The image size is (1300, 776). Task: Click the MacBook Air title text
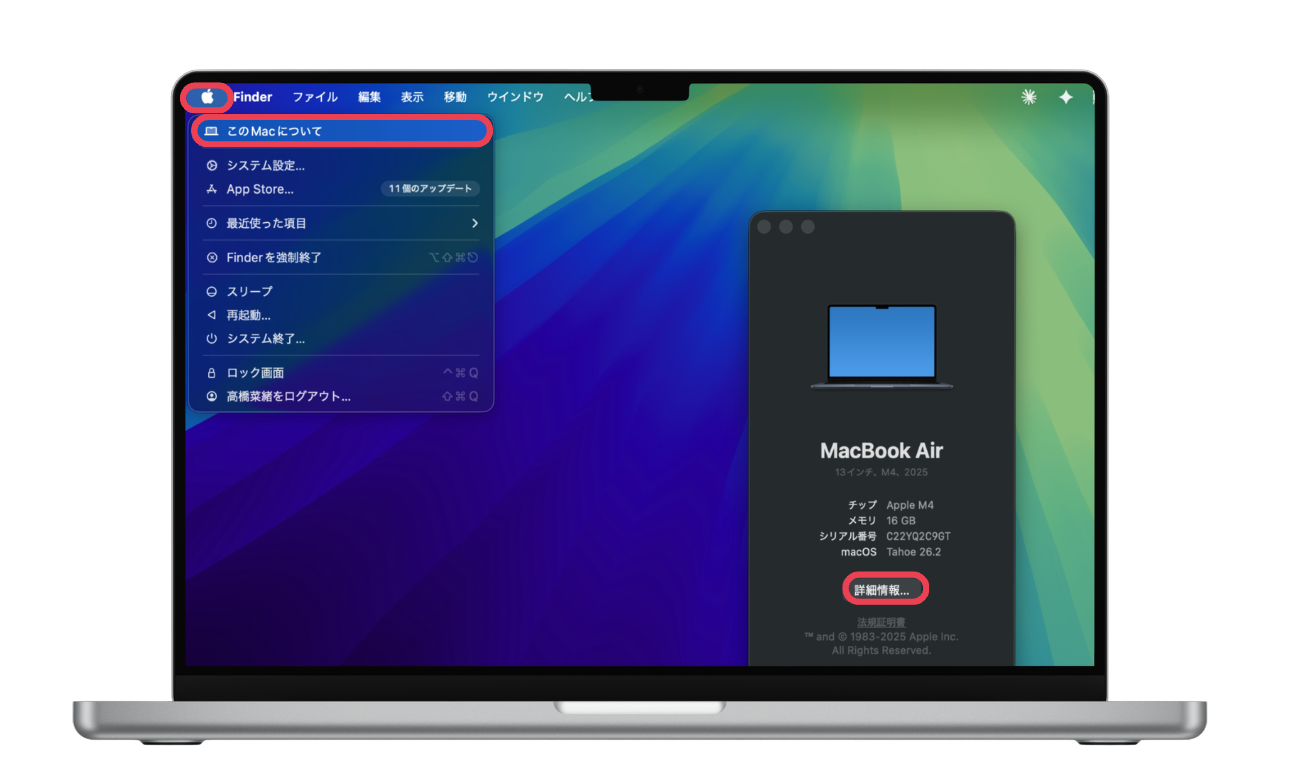coord(882,451)
